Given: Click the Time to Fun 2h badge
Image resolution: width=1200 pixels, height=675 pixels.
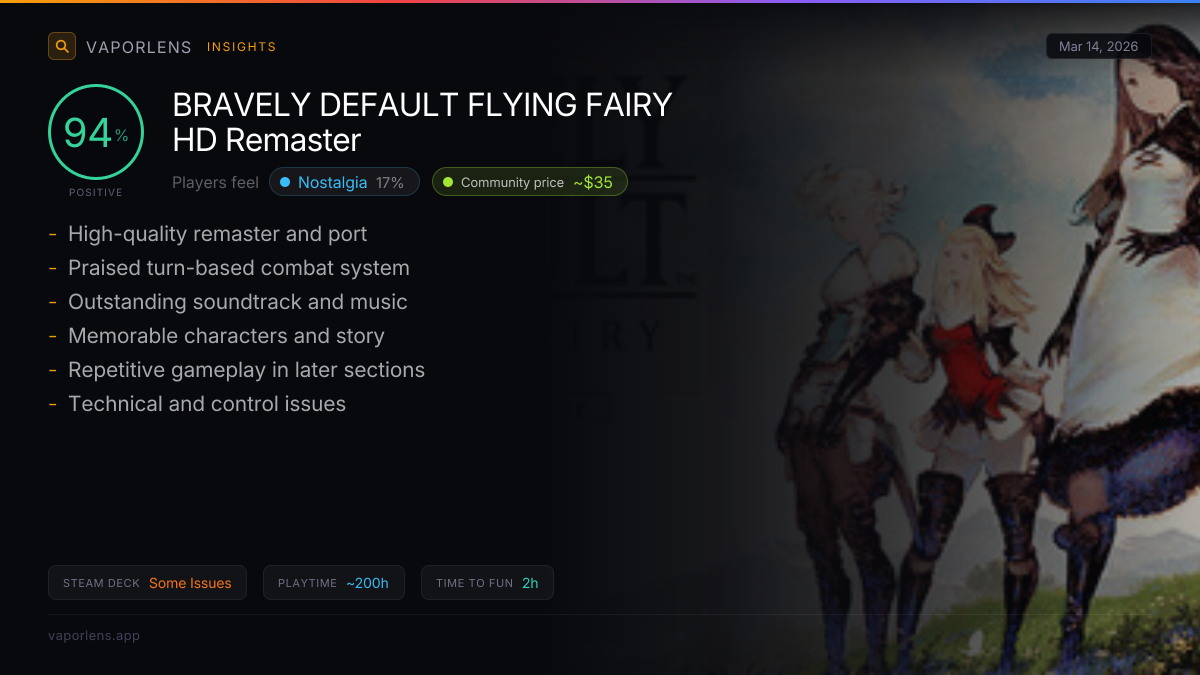Looking at the screenshot, I should click(487, 583).
